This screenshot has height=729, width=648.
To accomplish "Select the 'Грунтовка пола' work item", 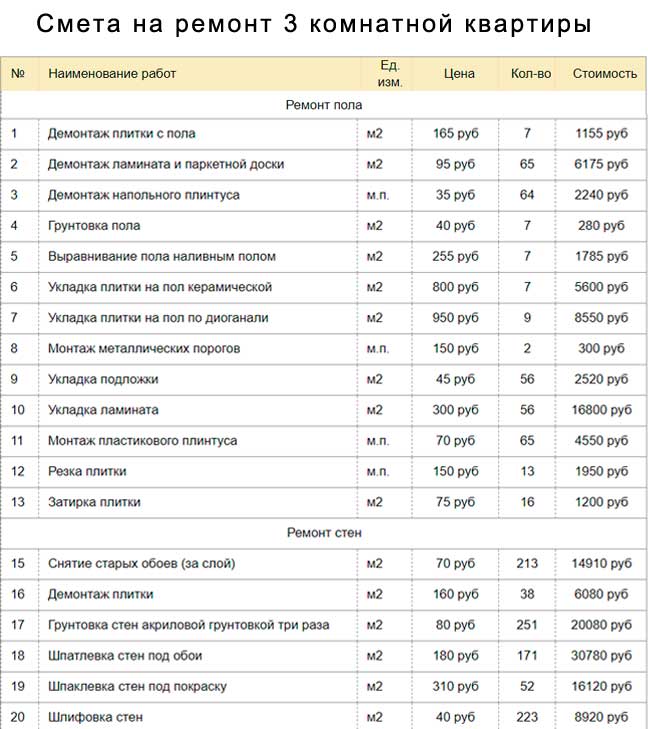I will tap(94, 226).
